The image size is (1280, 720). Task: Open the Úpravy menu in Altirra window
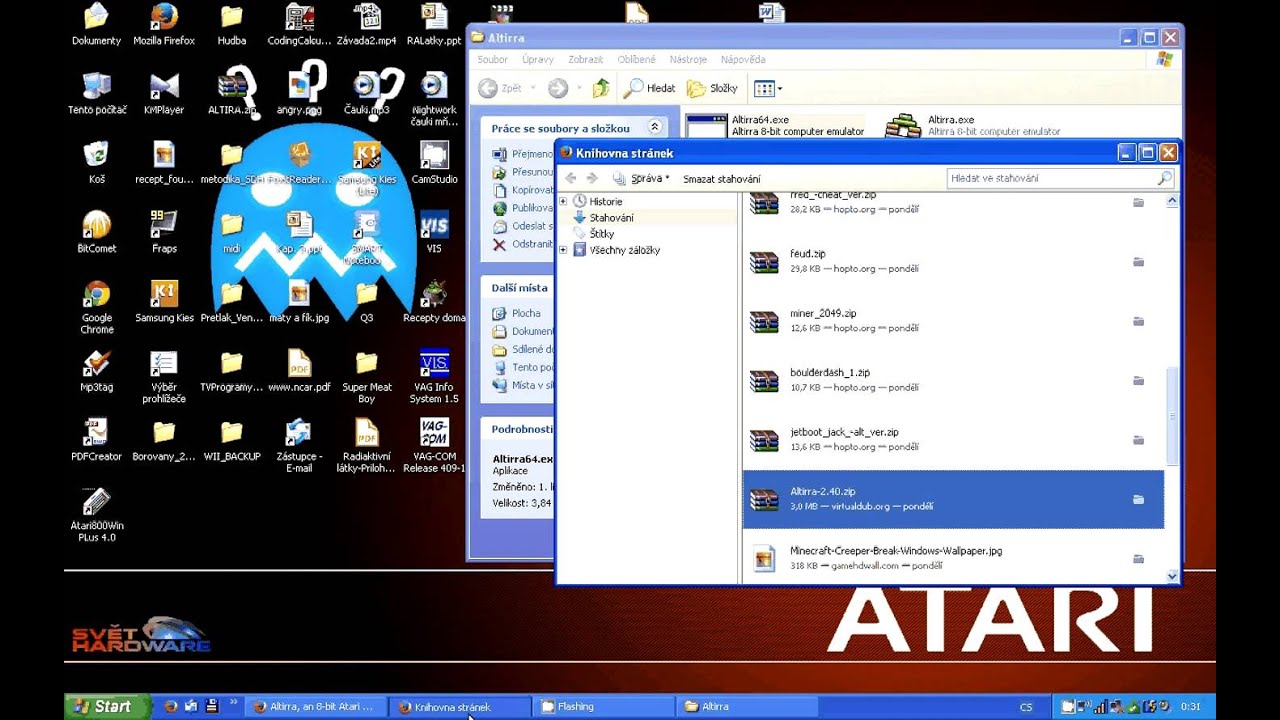tap(538, 60)
